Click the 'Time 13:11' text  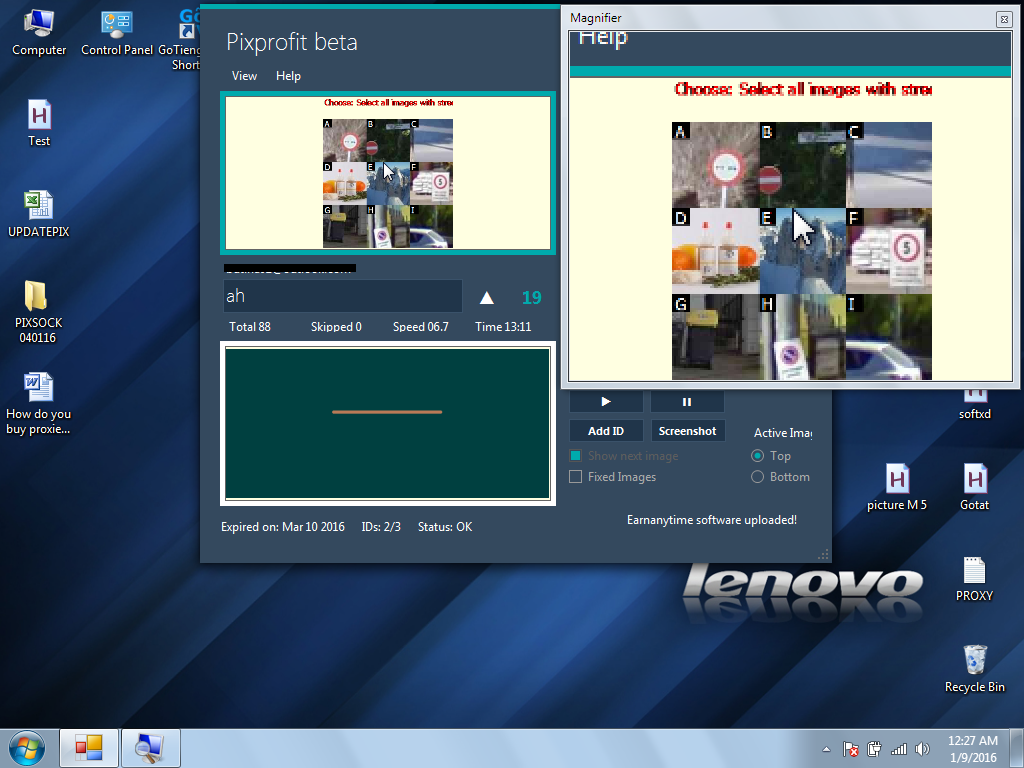(503, 327)
